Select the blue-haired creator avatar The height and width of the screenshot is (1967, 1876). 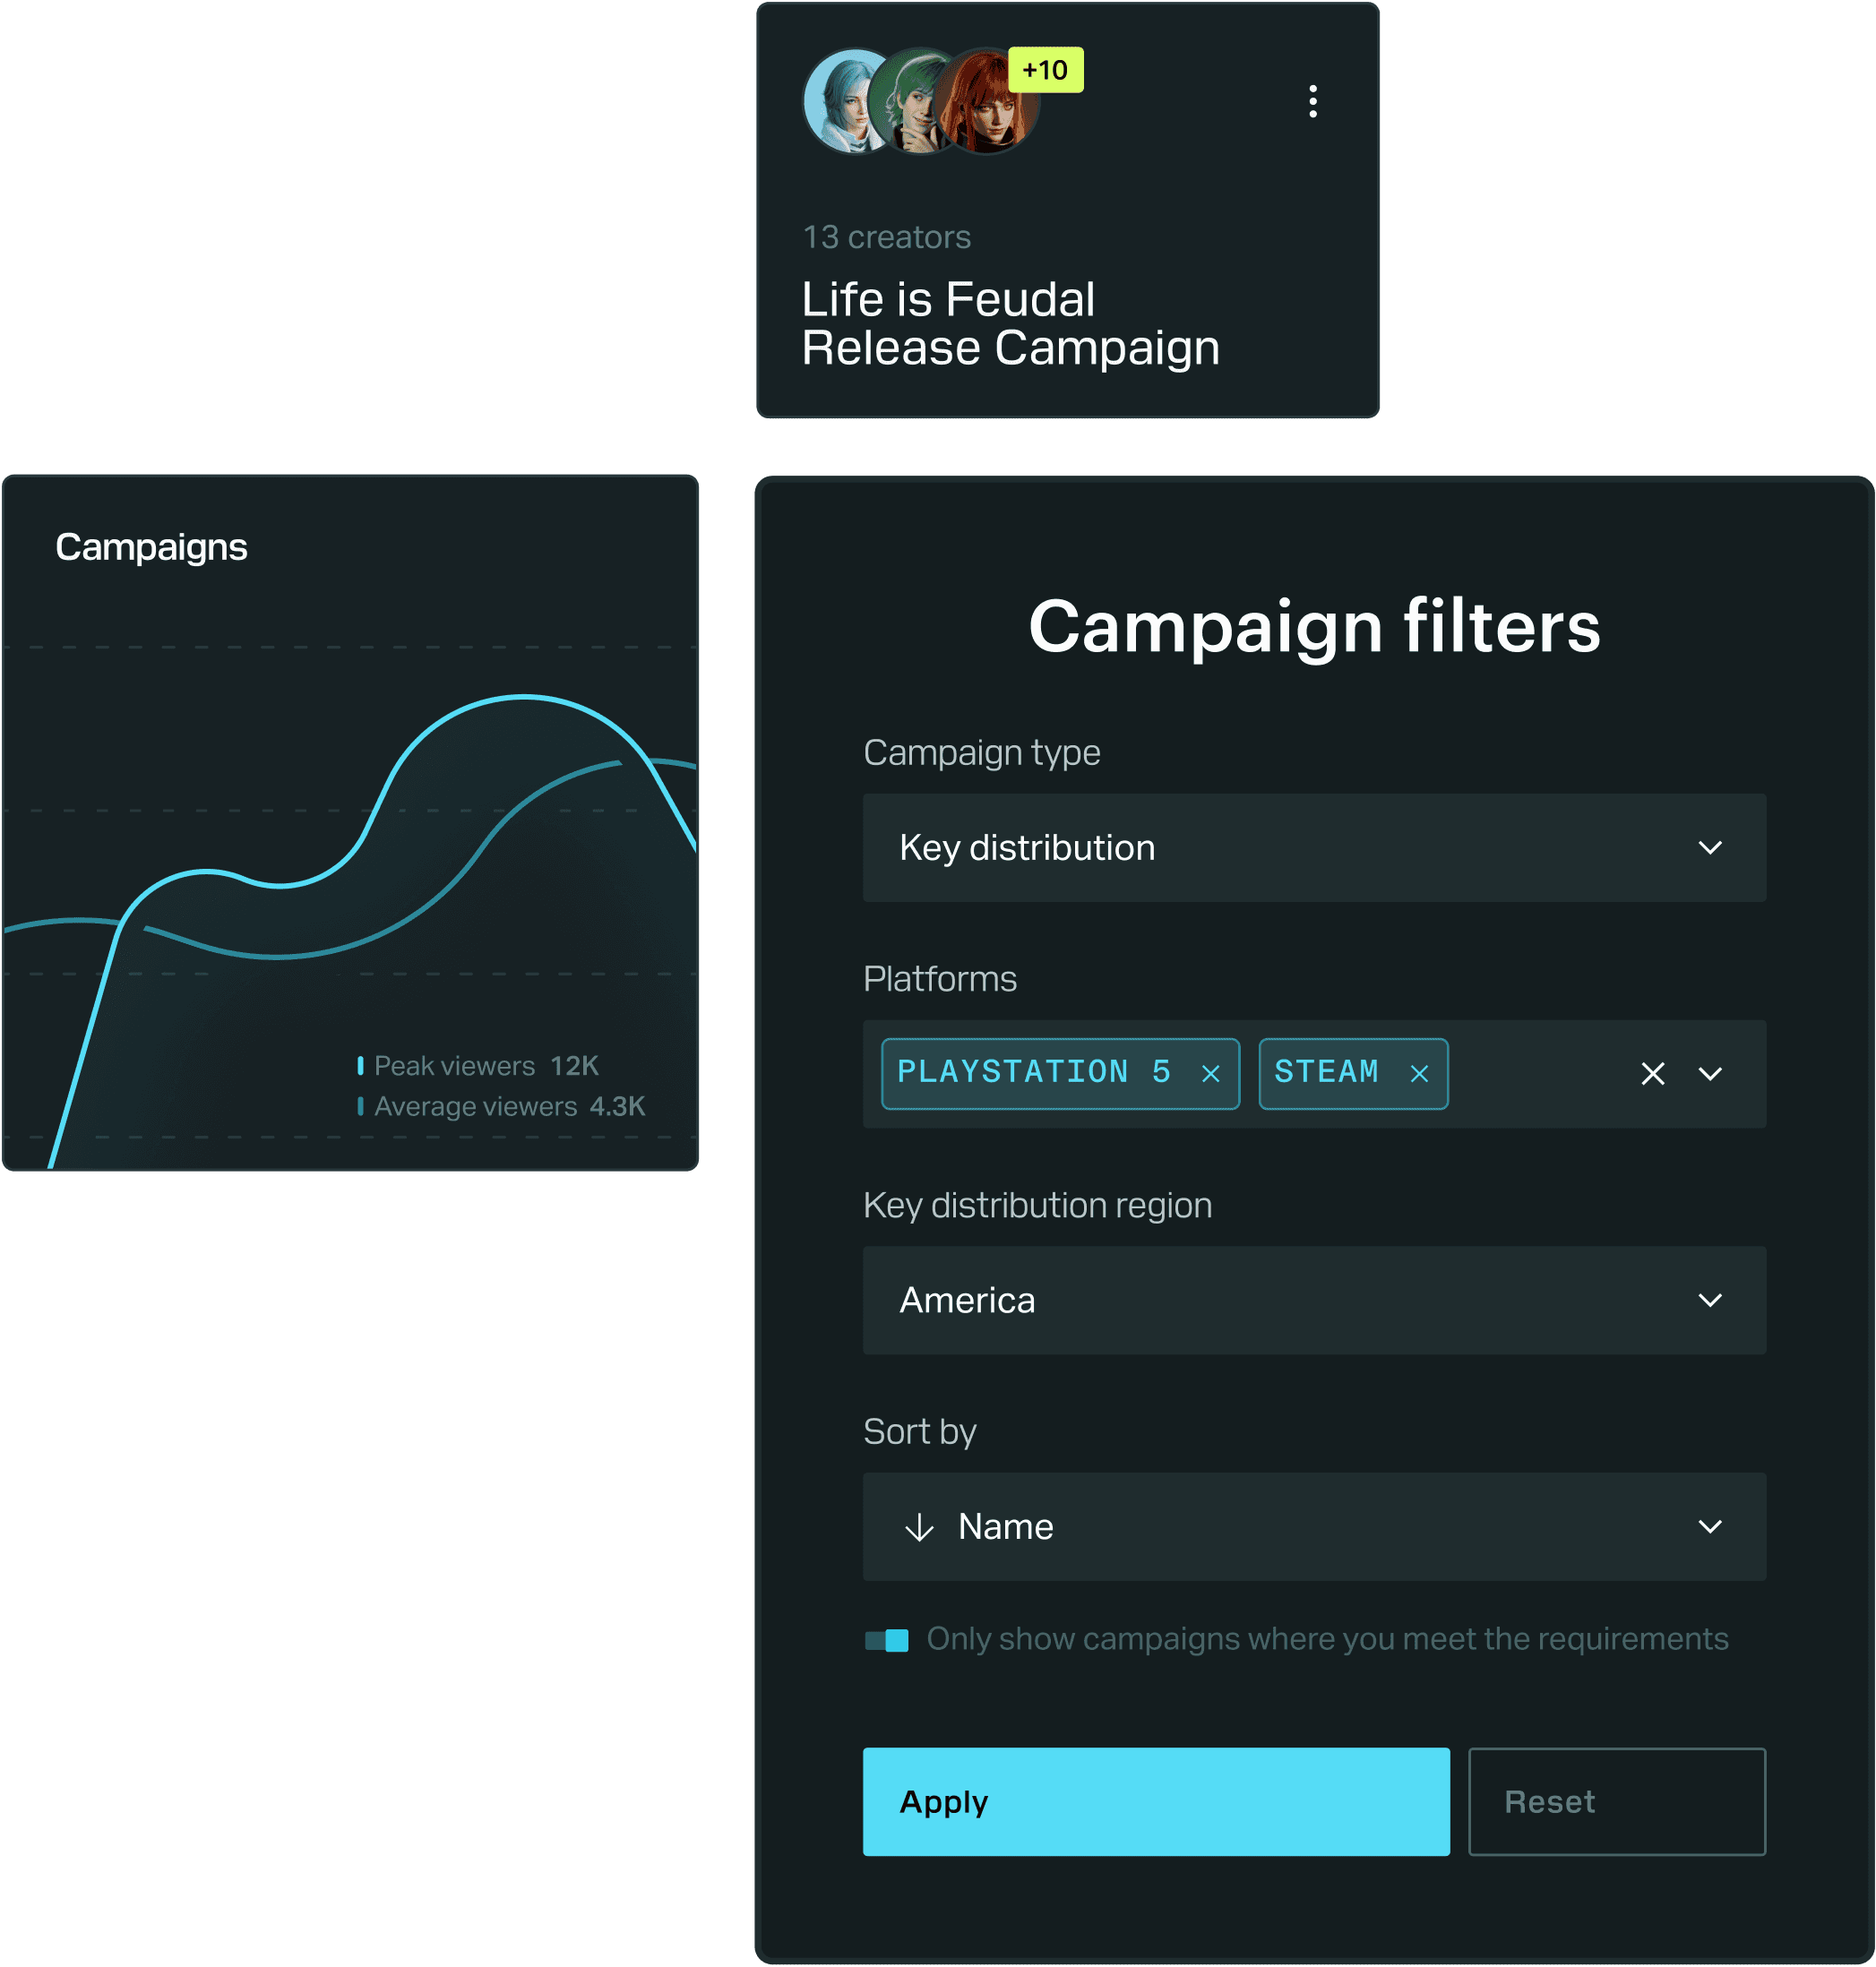pyautogui.click(x=840, y=101)
